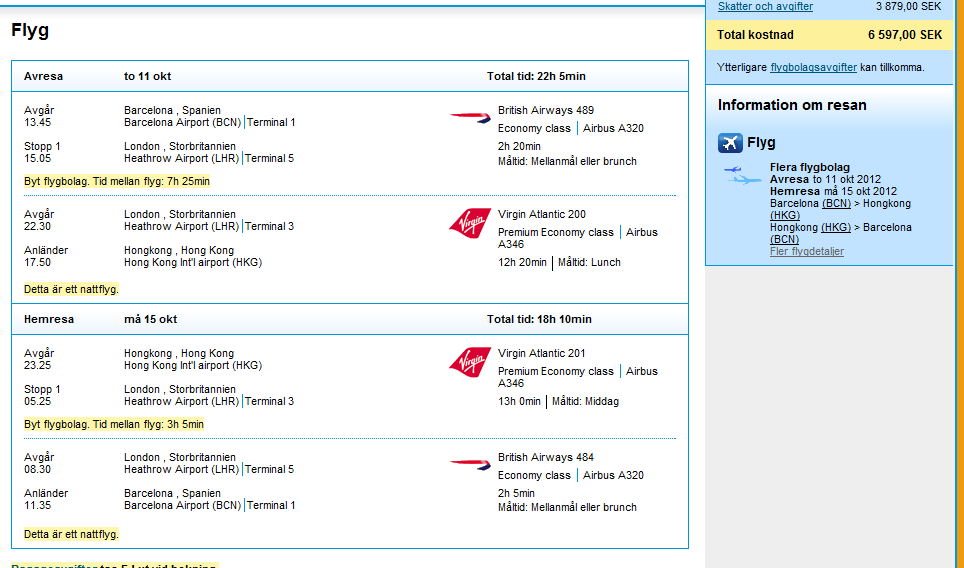Click the HKG link after '> Hongkong'

click(x=784, y=215)
